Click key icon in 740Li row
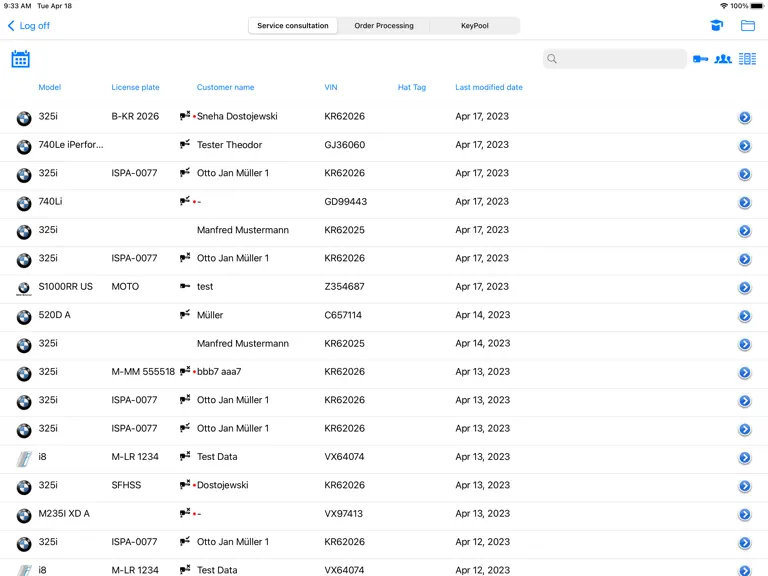The width and height of the screenshot is (768, 576). coord(185,201)
